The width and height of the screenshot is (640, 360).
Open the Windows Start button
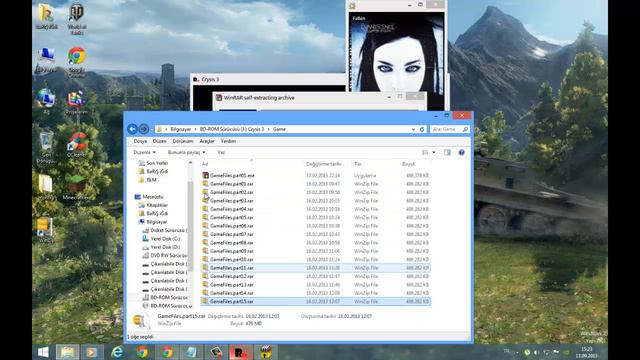coord(43,352)
